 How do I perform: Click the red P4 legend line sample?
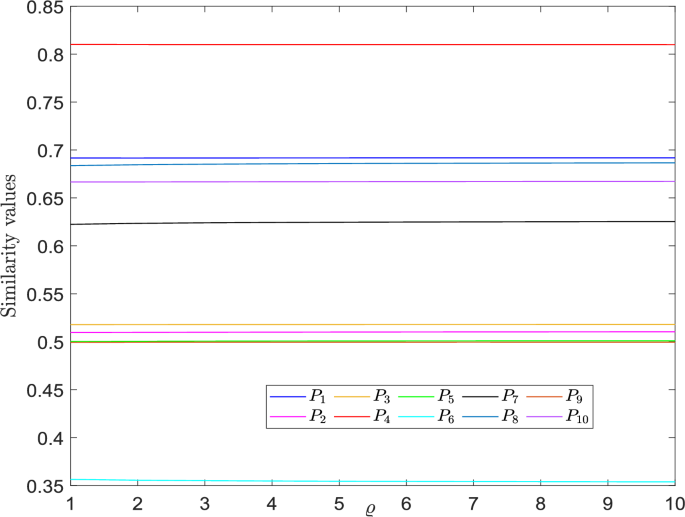click(352, 417)
